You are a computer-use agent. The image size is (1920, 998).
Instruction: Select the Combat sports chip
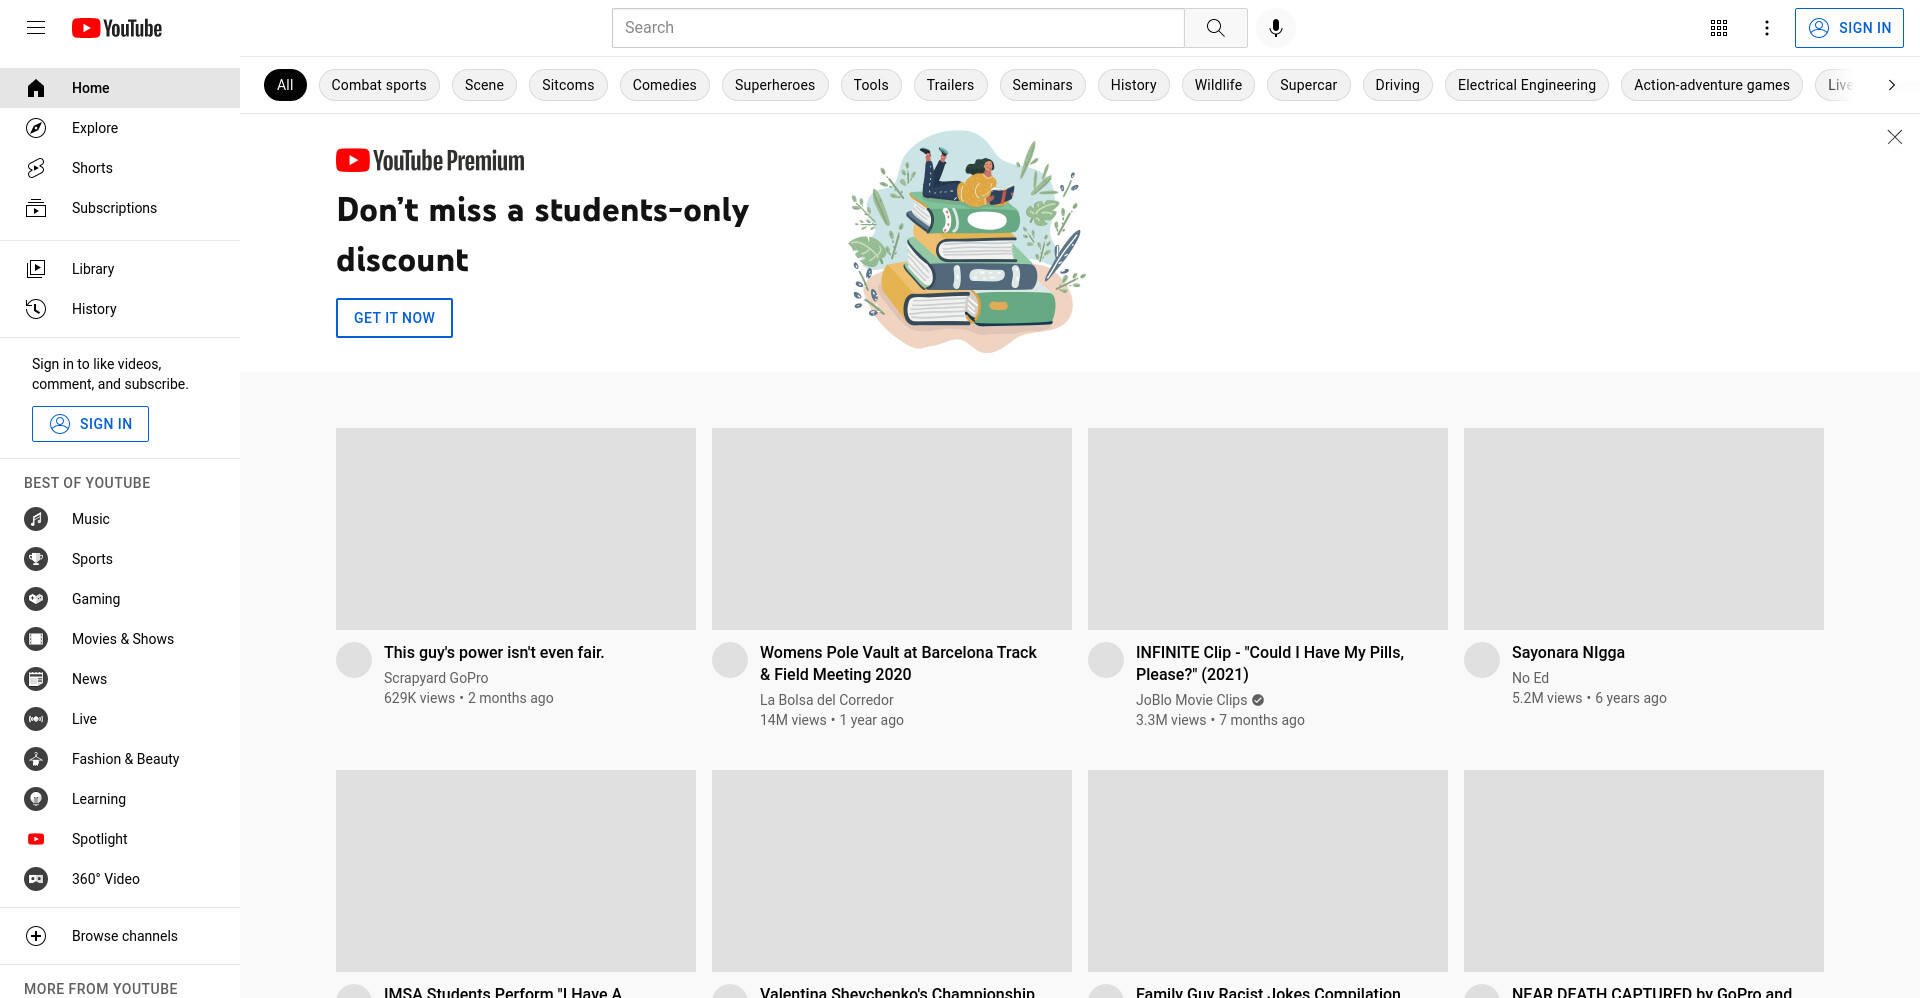[x=379, y=85]
